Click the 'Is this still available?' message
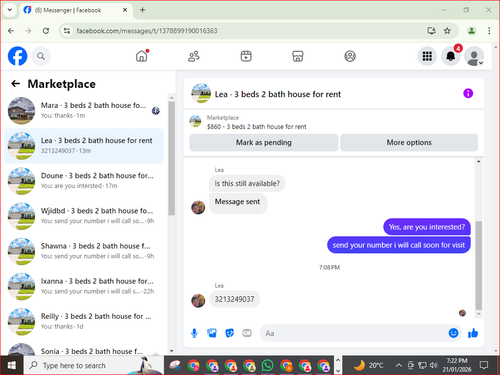Viewport: 500px width, 375px height. pyautogui.click(x=247, y=183)
